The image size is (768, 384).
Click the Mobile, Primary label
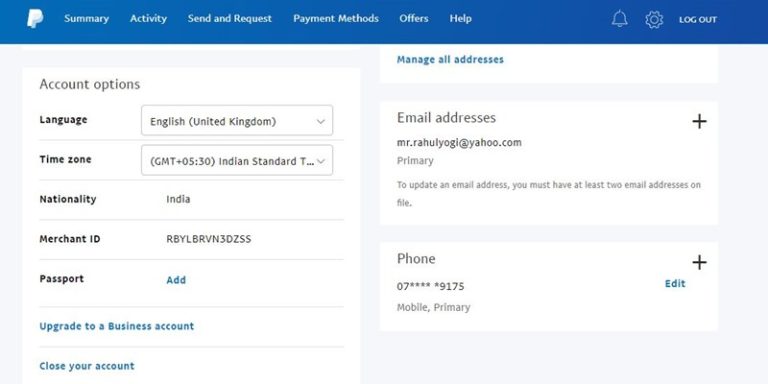(x=433, y=308)
